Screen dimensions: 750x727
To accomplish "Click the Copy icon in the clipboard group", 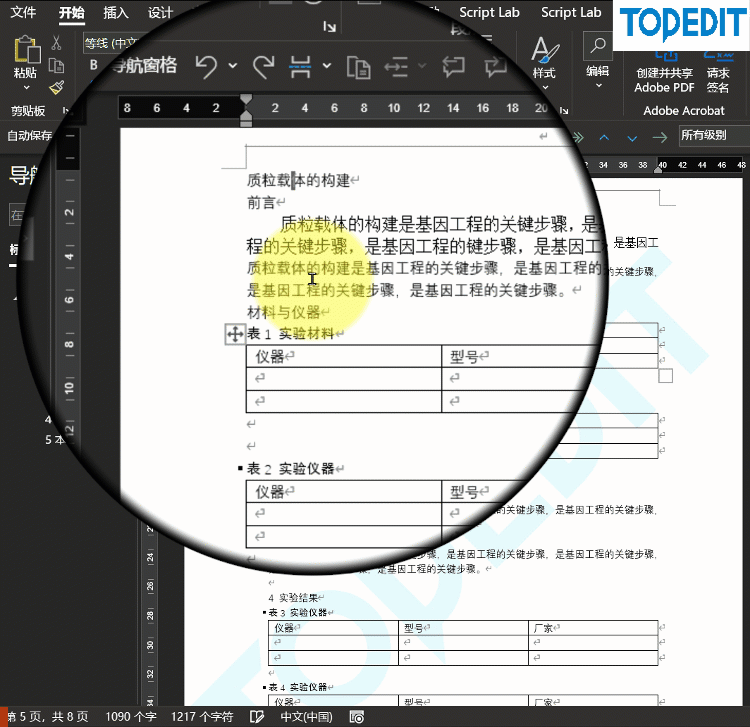I will [56, 66].
